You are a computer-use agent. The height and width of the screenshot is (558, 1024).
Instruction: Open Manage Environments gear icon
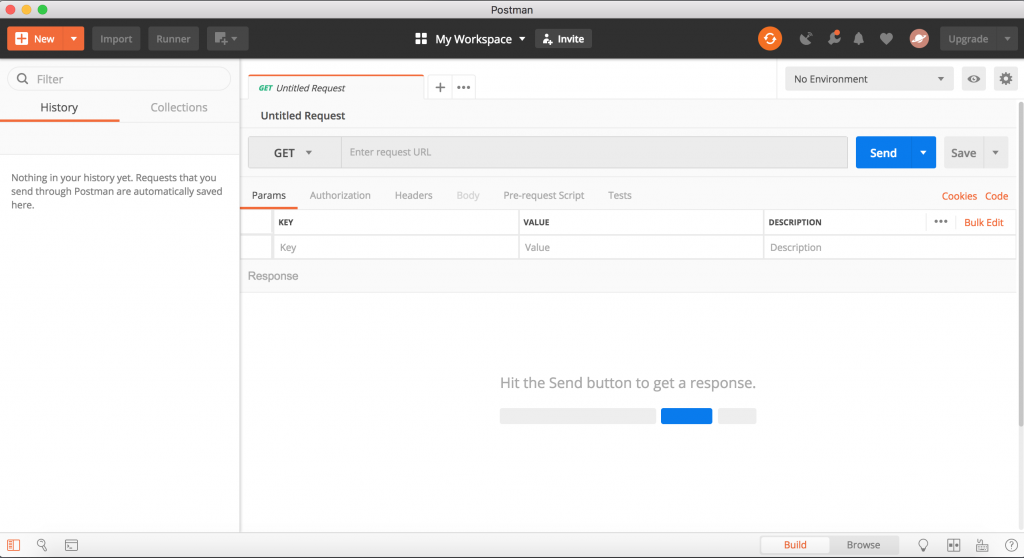point(1006,79)
